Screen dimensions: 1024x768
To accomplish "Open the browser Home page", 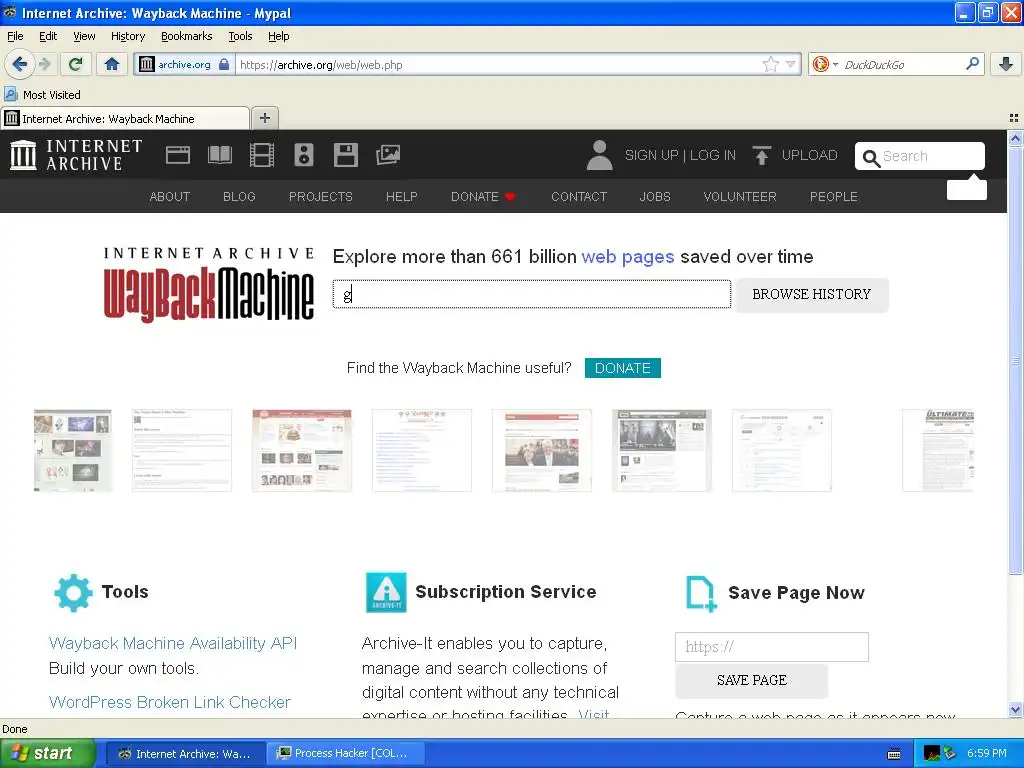I will [x=112, y=64].
